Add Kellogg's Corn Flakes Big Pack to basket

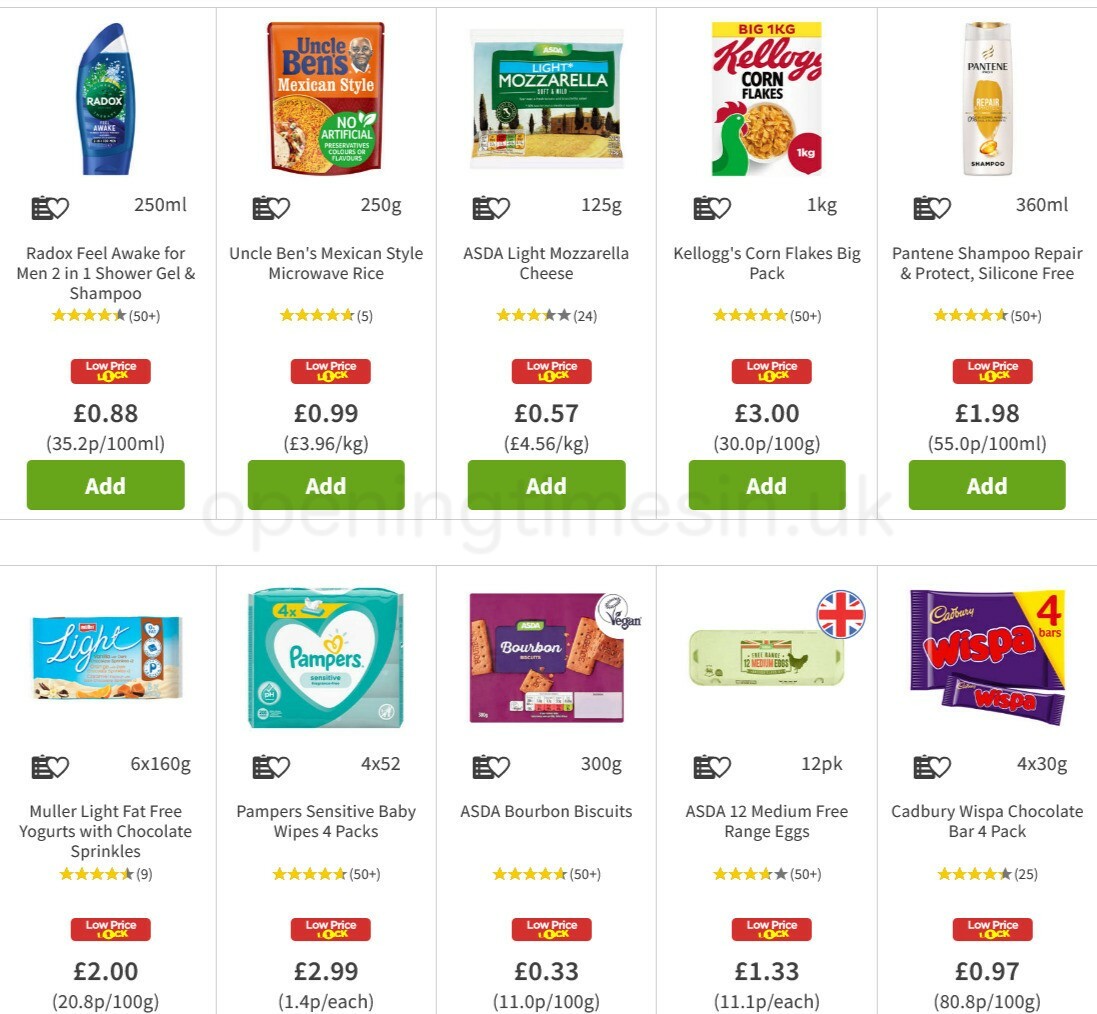766,485
